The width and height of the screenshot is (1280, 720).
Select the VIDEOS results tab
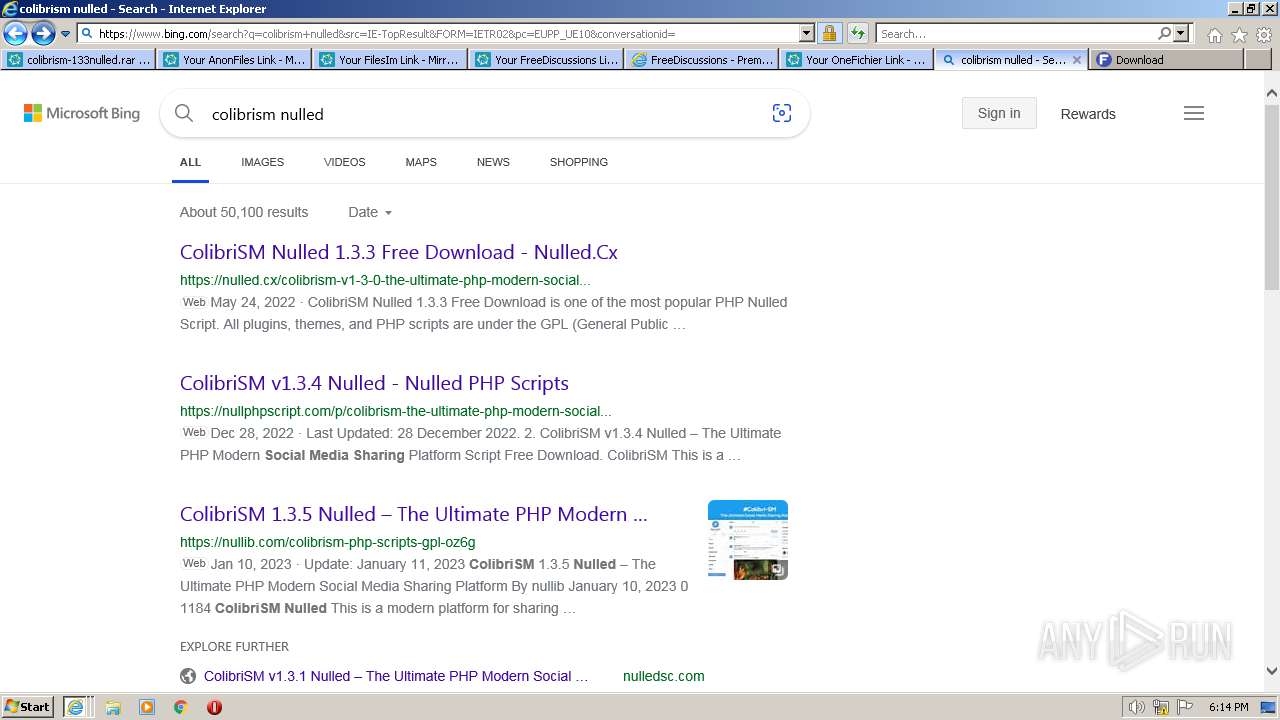344,162
